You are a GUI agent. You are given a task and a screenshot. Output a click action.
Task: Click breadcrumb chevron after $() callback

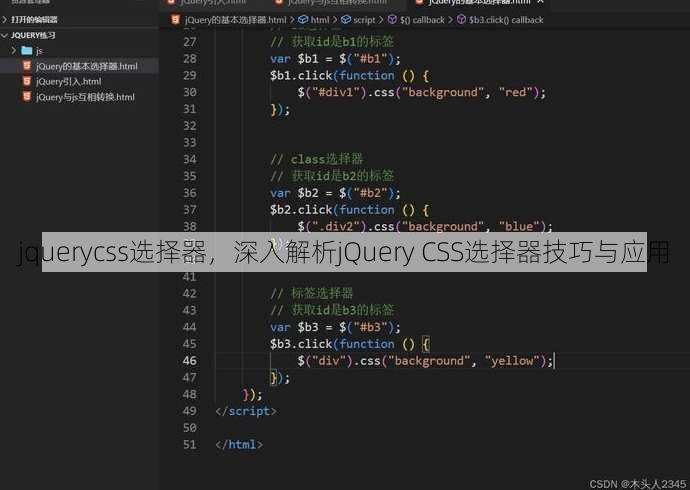coord(451,20)
